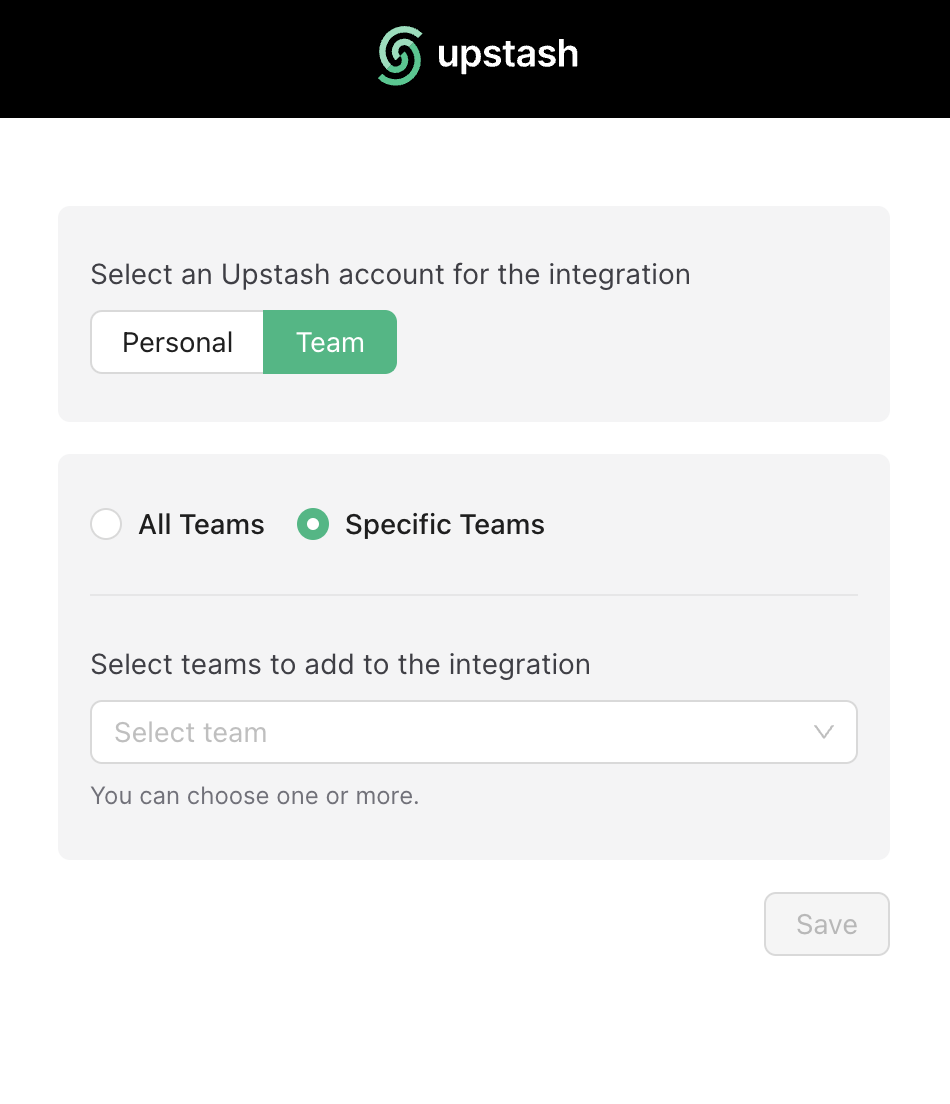The image size is (950, 1104).
Task: Click the 'You can choose one or more' hint
Action: (x=254, y=796)
